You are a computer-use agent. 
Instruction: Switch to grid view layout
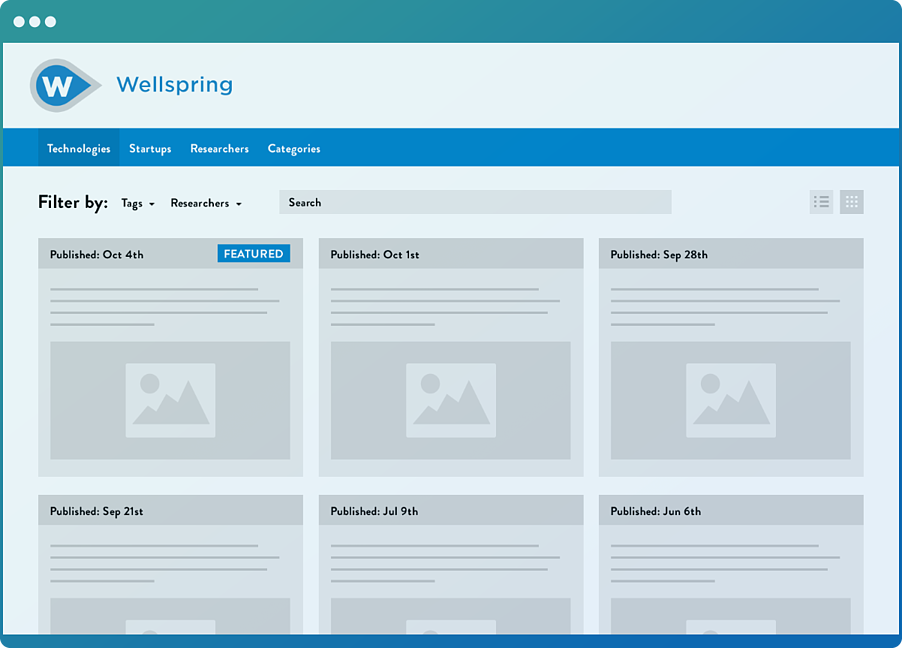(x=852, y=201)
